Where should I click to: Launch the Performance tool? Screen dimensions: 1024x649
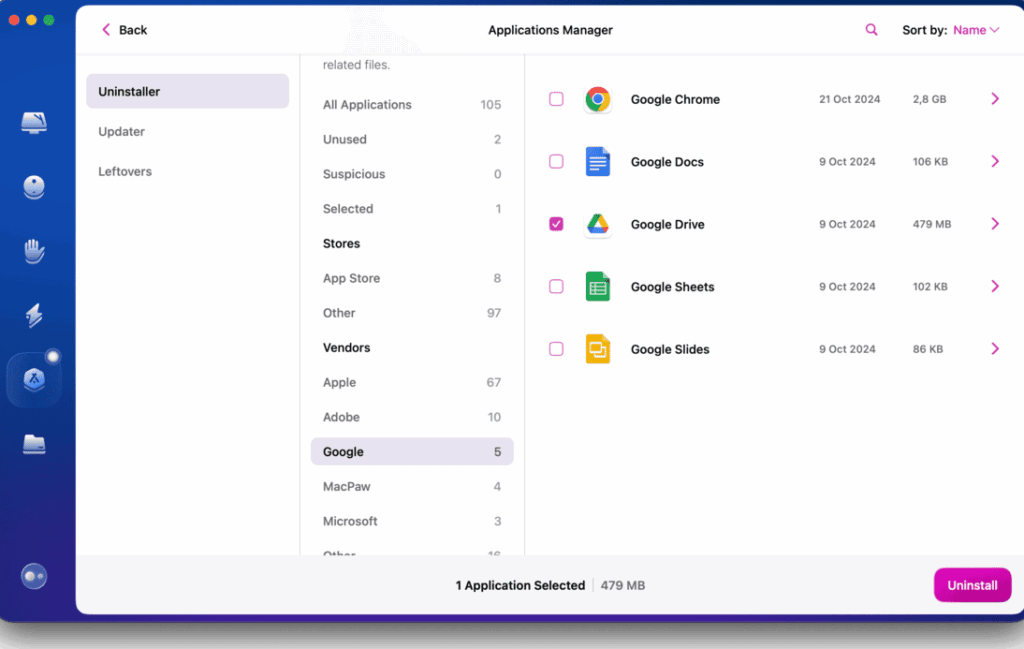[34, 315]
